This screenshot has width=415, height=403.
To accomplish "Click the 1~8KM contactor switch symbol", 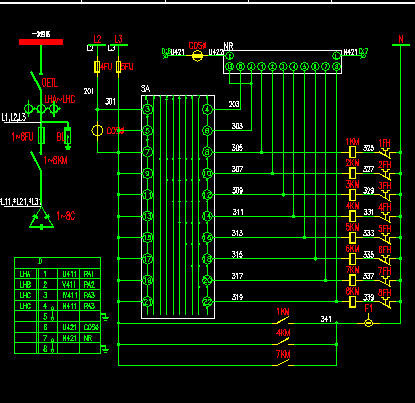I will pyautogui.click(x=36, y=162).
